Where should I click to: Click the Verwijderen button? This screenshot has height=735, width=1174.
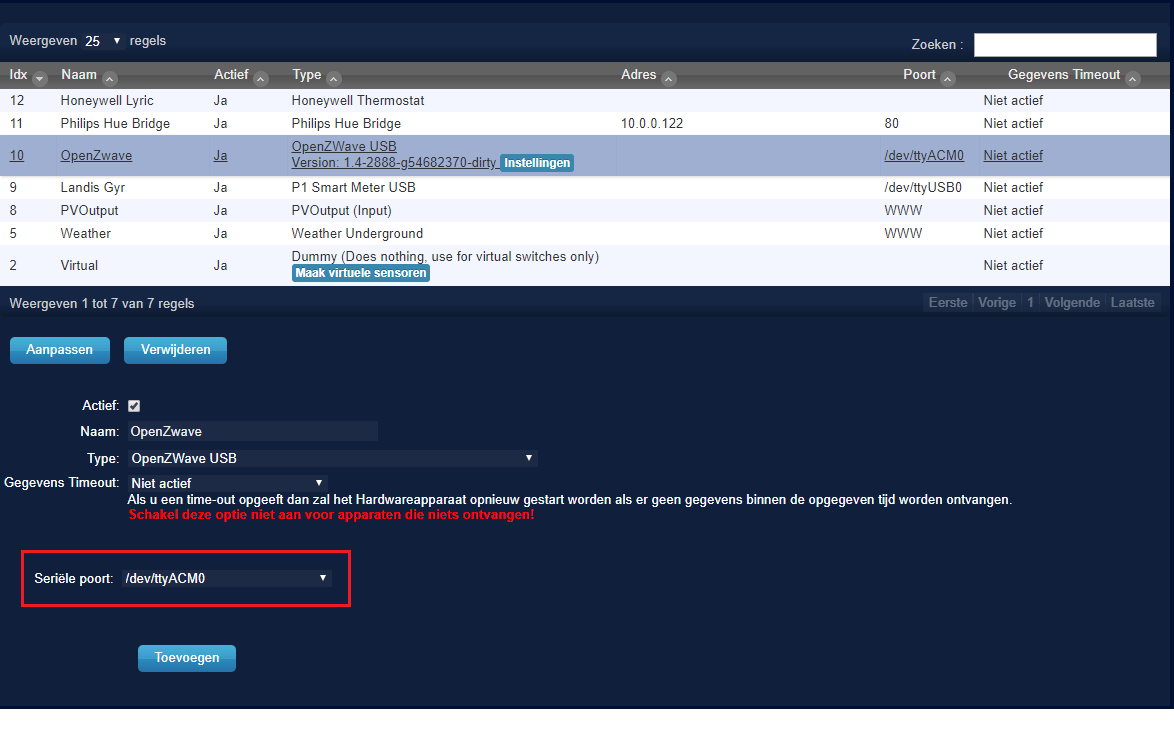point(175,350)
